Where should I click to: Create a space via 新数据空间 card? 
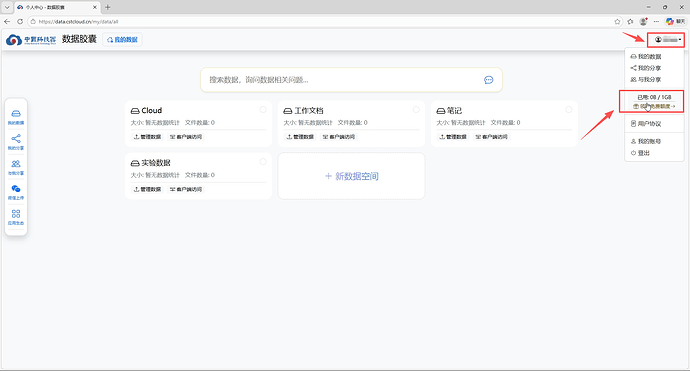pos(351,176)
